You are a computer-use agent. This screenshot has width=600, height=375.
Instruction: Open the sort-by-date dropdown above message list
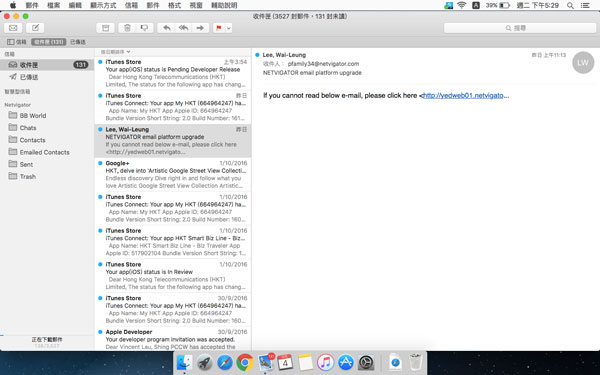click(x=115, y=52)
